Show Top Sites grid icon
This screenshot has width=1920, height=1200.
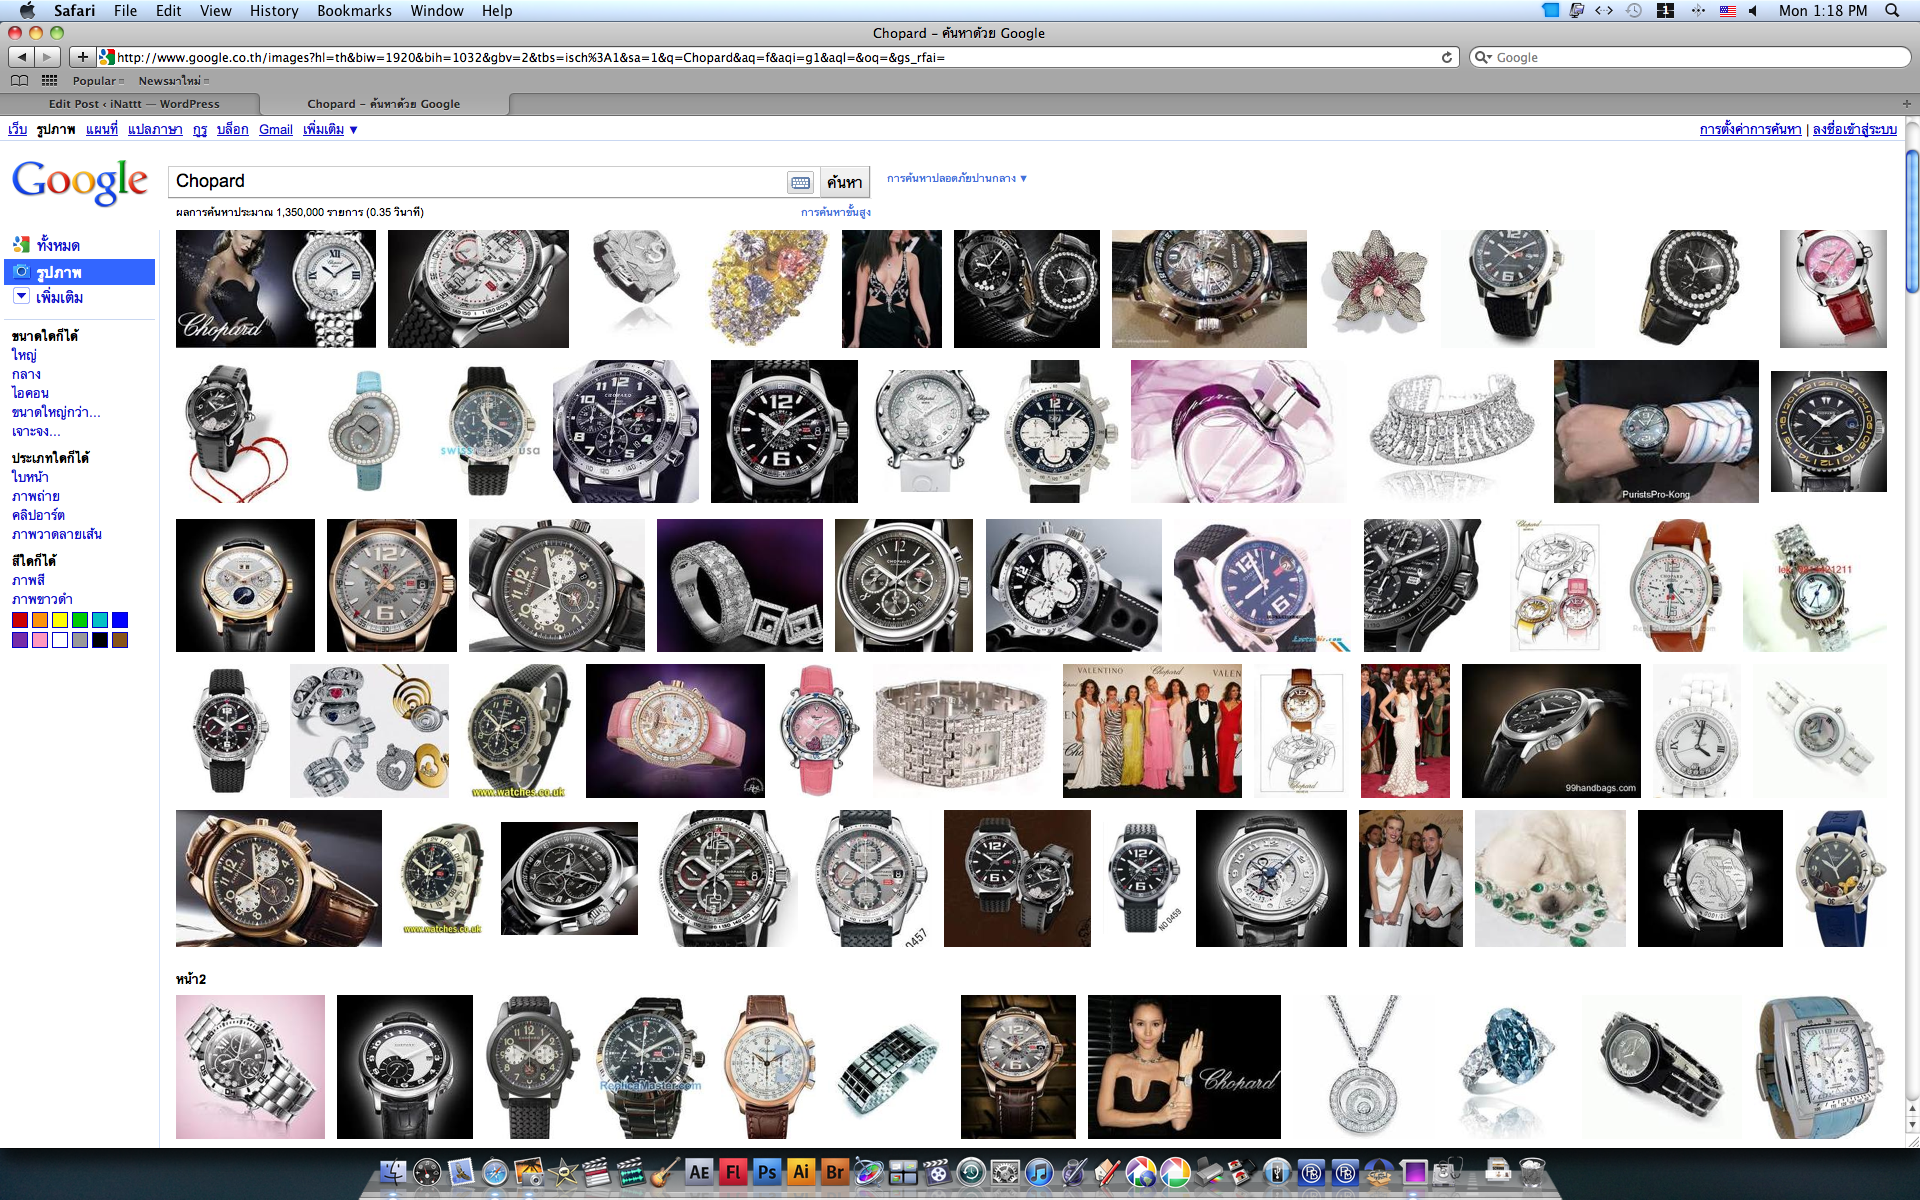coord(49,80)
